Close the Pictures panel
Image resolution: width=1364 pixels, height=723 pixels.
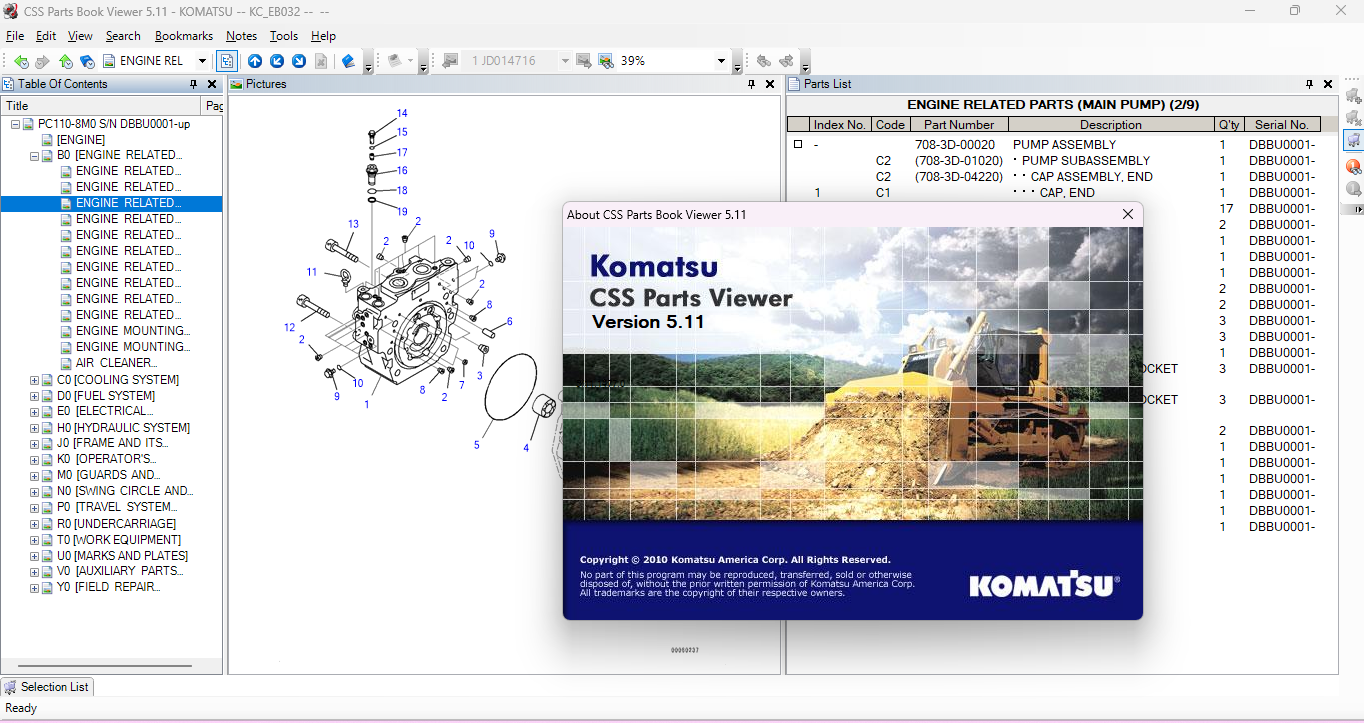770,84
